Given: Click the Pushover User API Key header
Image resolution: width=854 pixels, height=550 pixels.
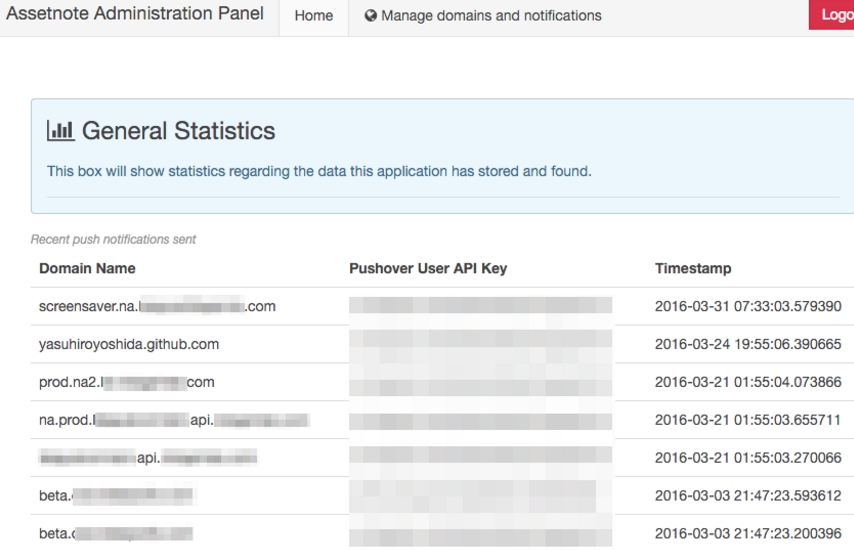Looking at the screenshot, I should [x=428, y=268].
